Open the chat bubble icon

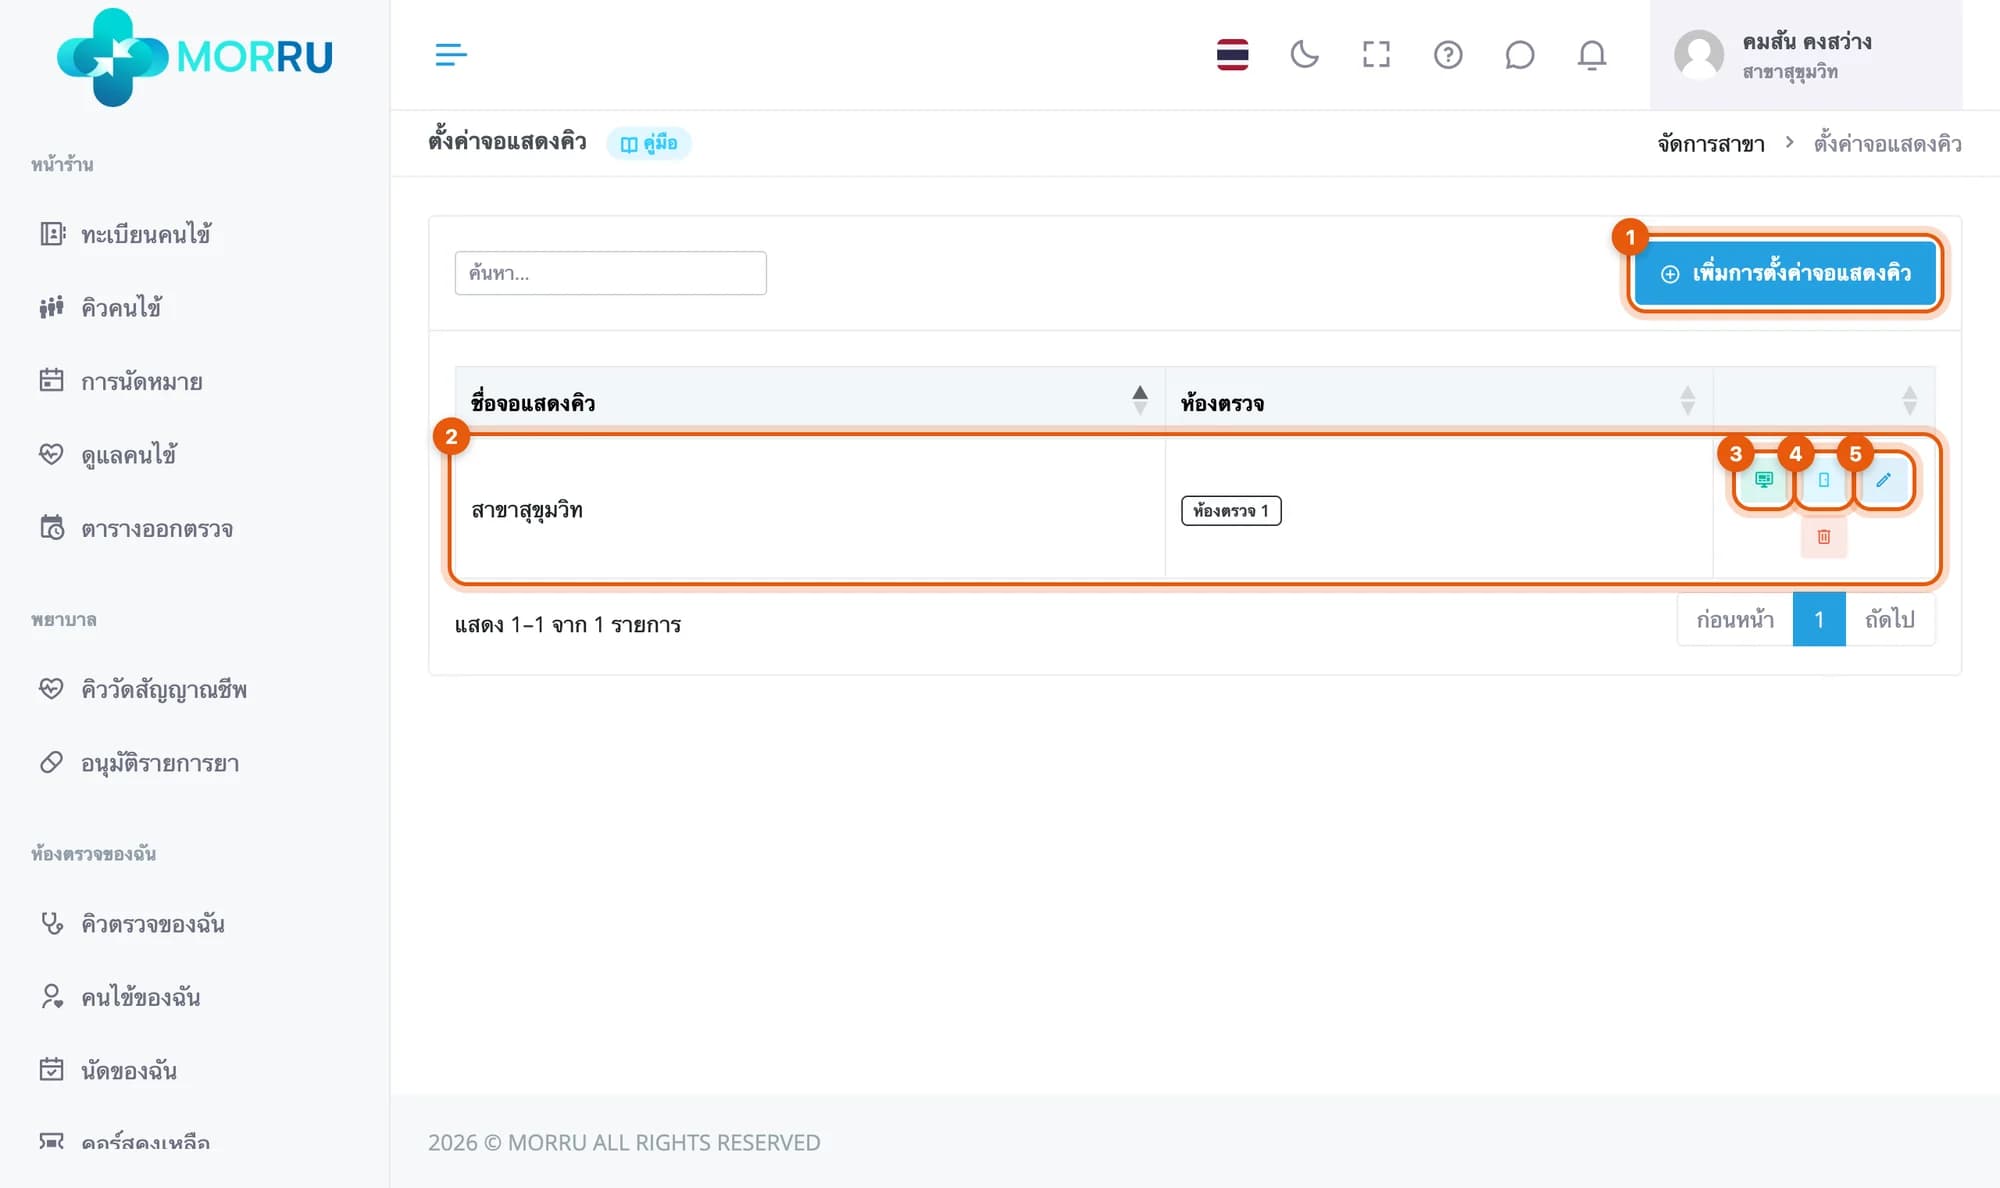(x=1519, y=54)
